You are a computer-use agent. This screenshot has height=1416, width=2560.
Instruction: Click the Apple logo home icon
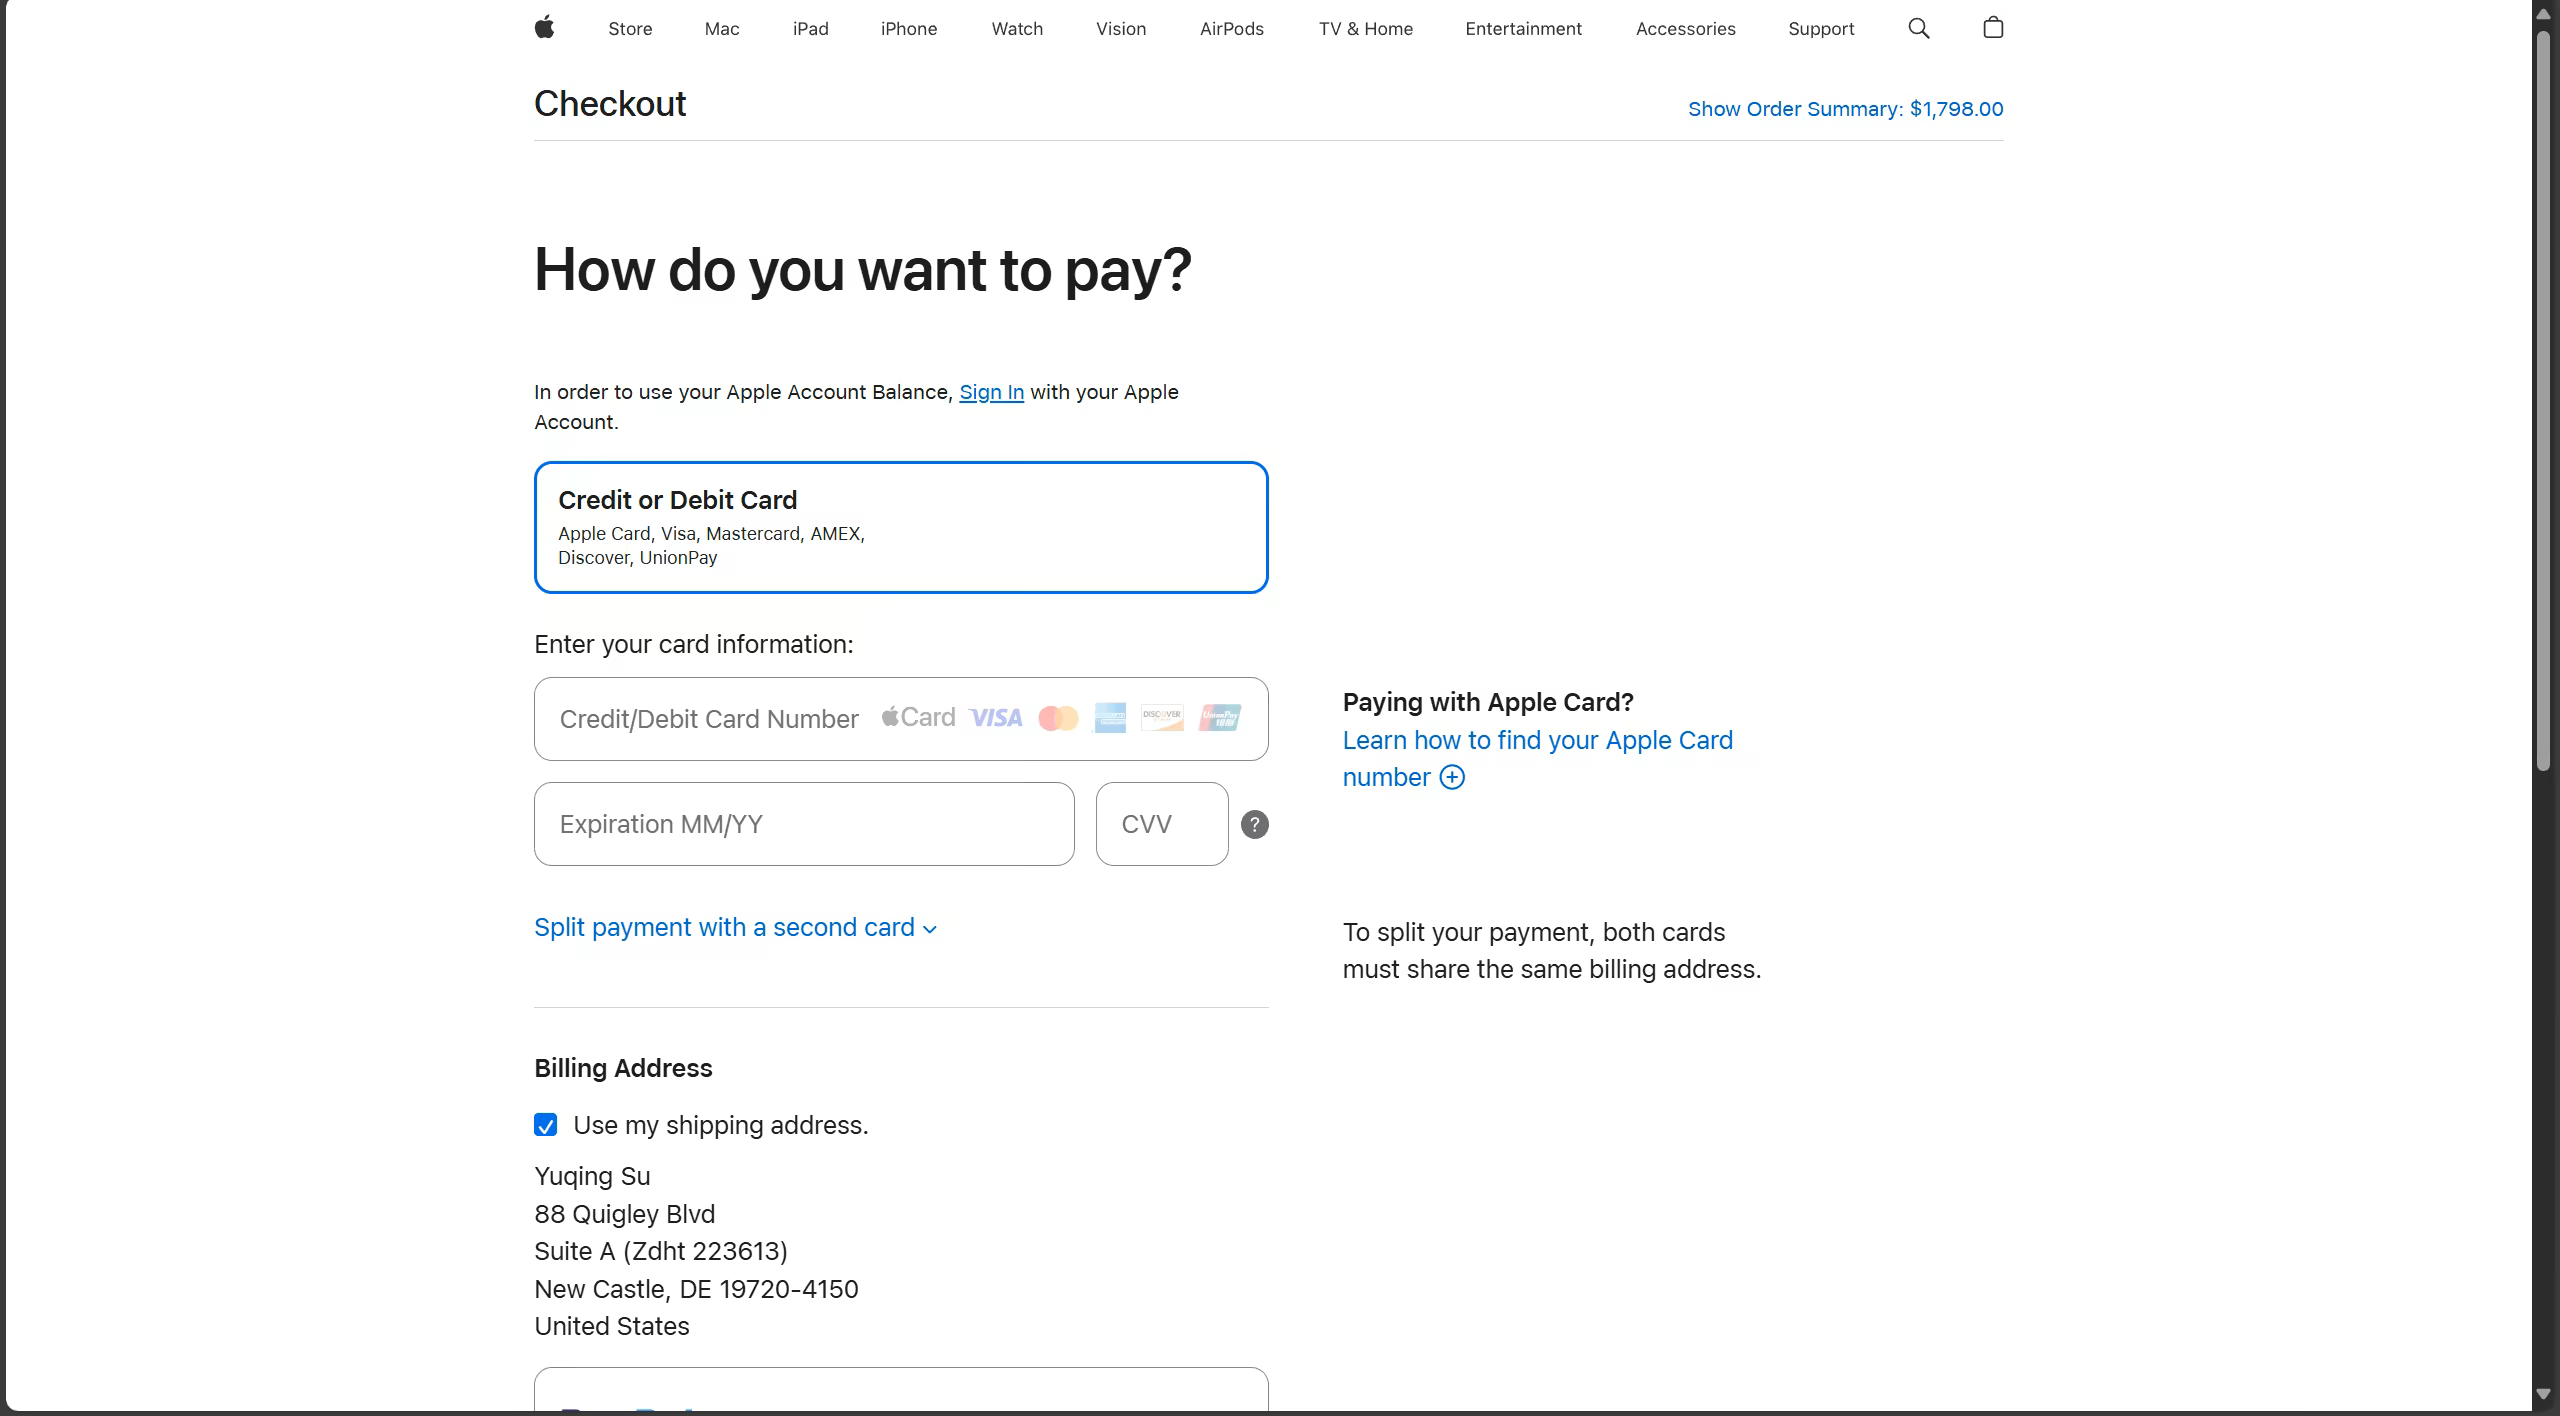pos(544,28)
